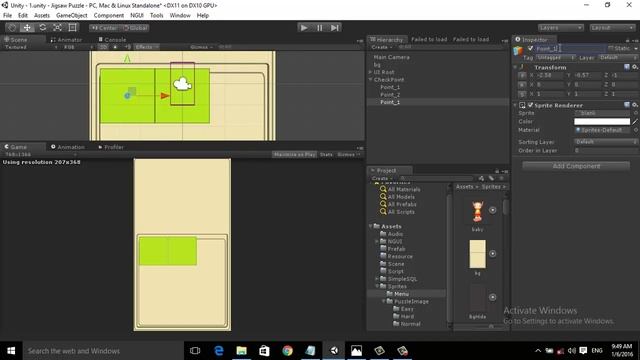Image resolution: width=640 pixels, height=360 pixels.
Task: Open the Layout dropdown
Action: 612,28
